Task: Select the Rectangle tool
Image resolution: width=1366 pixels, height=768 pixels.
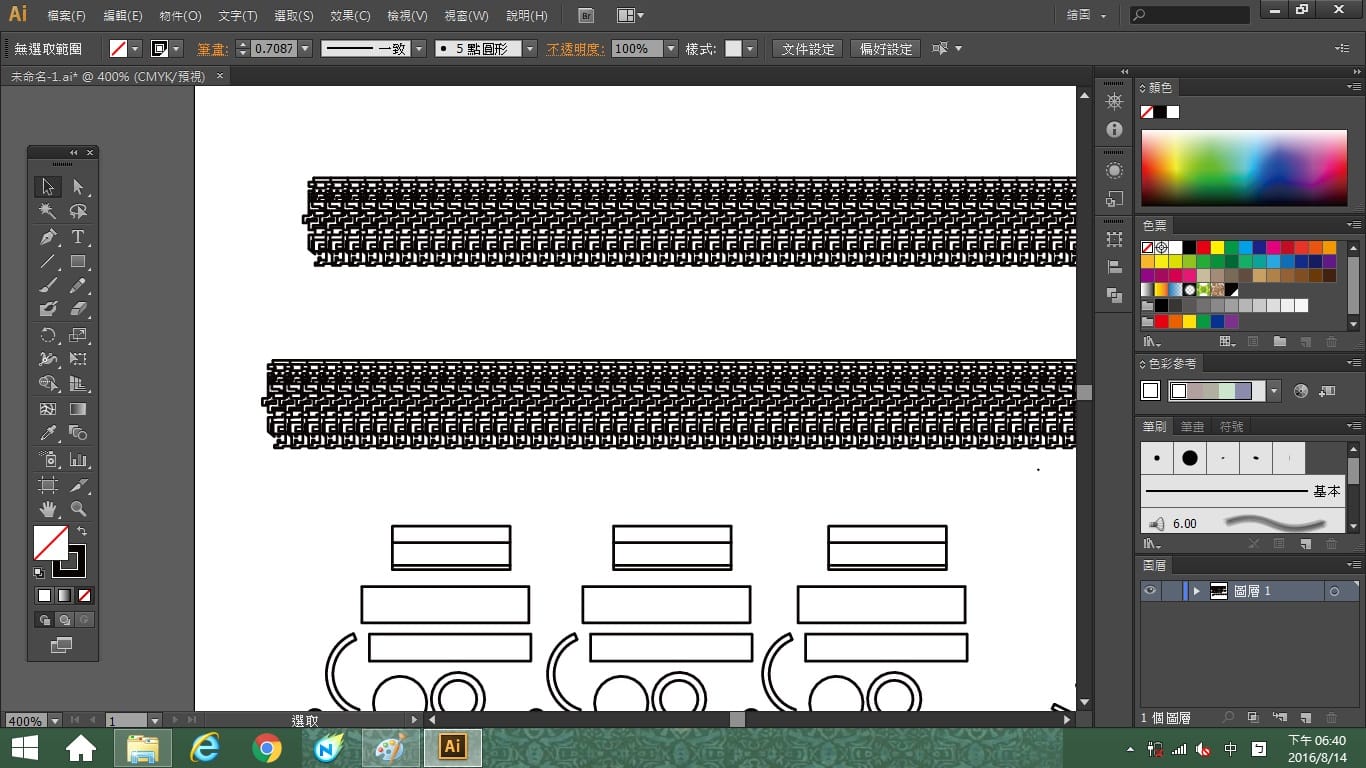Action: click(78, 262)
